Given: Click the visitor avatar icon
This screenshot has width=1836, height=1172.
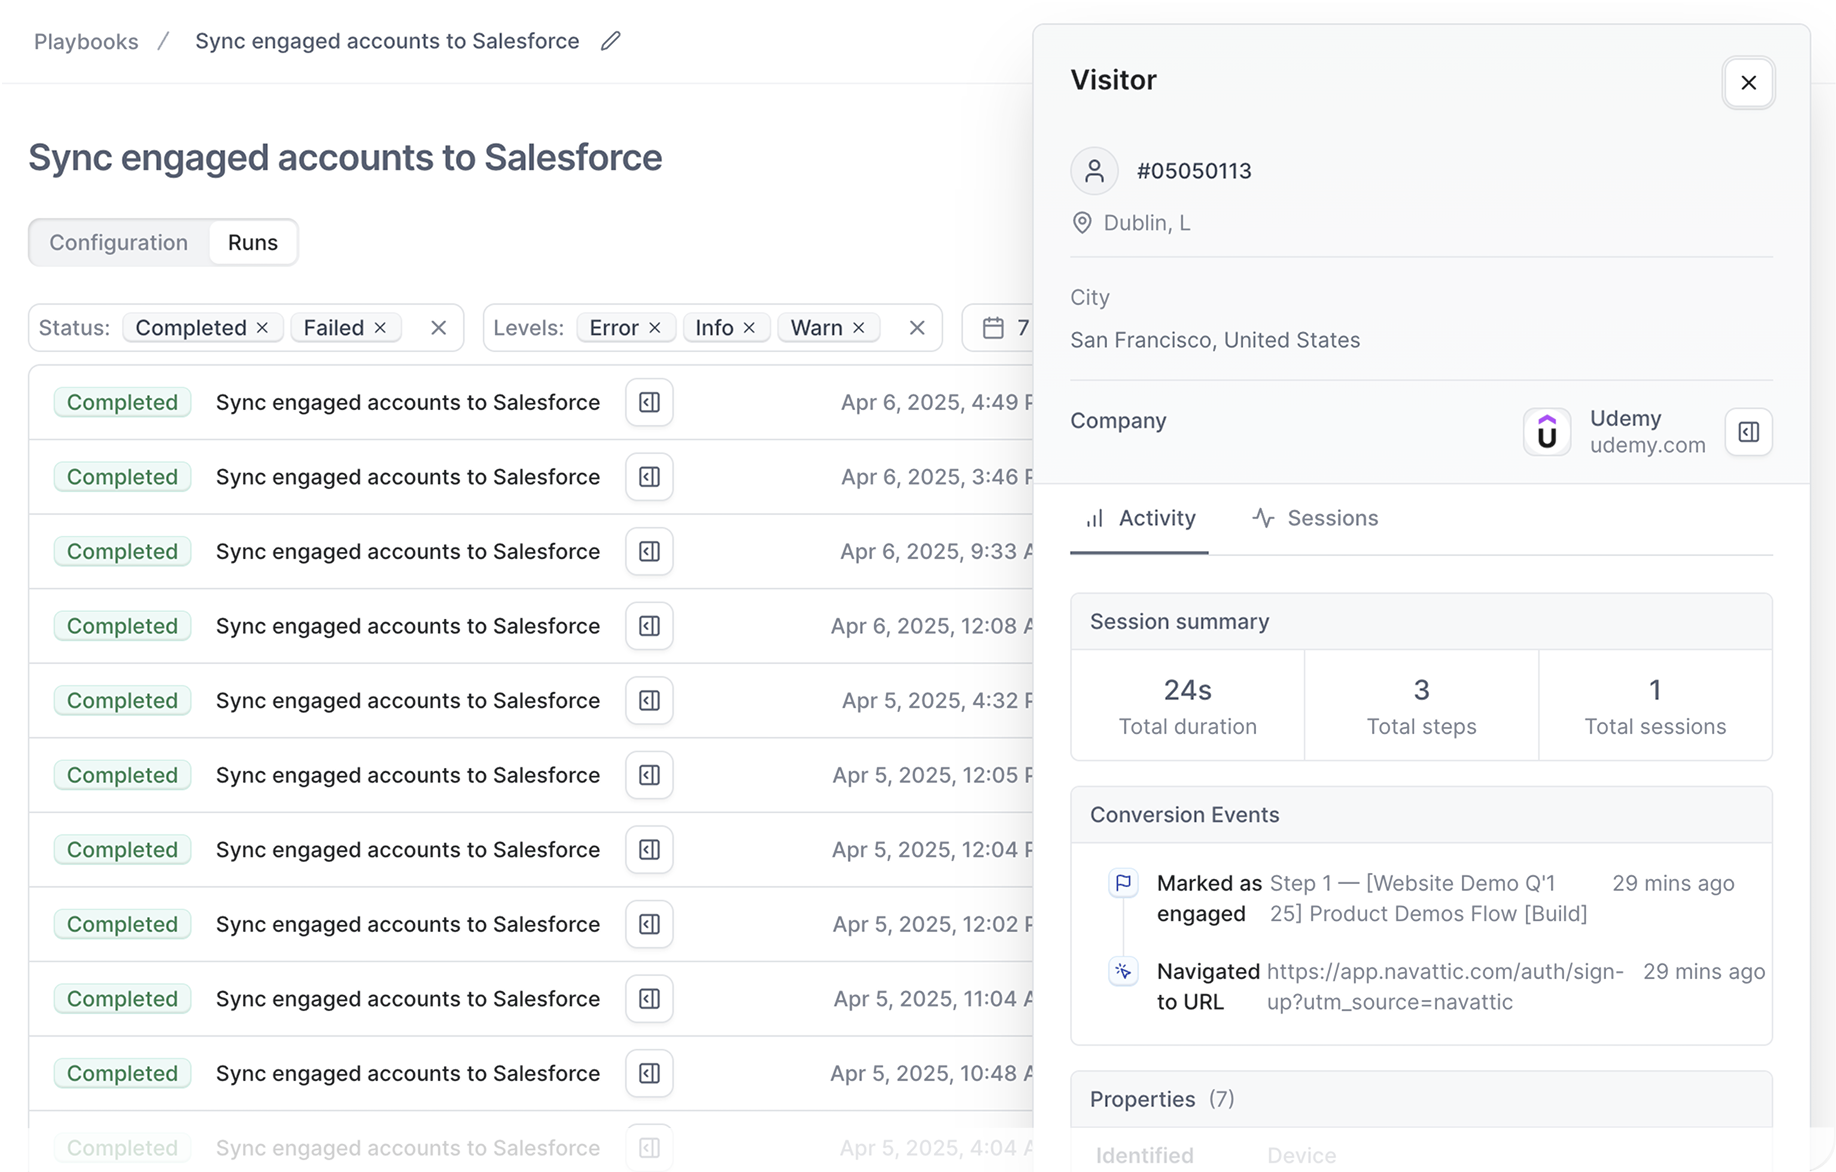Looking at the screenshot, I should point(1094,171).
